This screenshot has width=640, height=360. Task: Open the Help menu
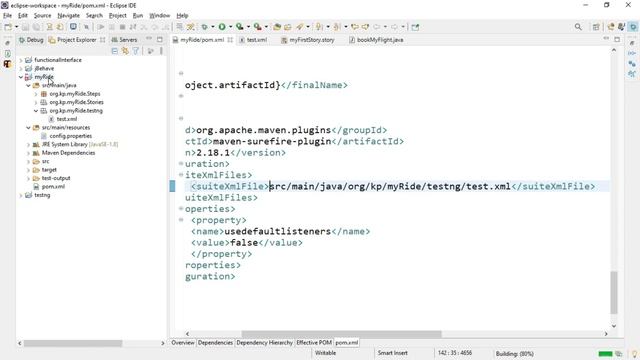[x=182, y=16]
